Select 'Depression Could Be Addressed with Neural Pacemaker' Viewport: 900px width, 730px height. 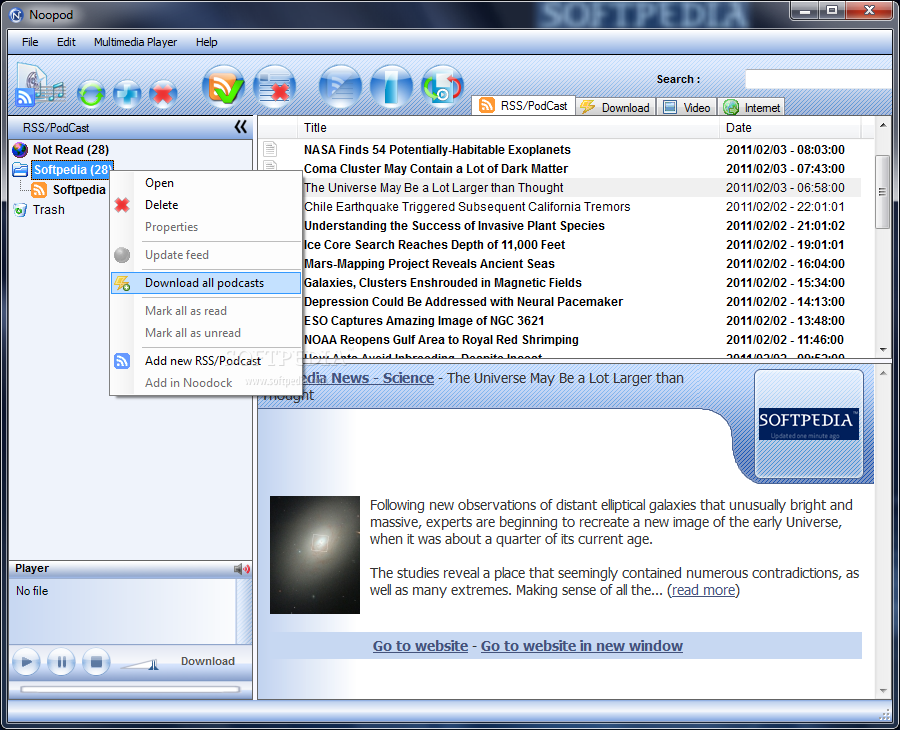click(464, 301)
